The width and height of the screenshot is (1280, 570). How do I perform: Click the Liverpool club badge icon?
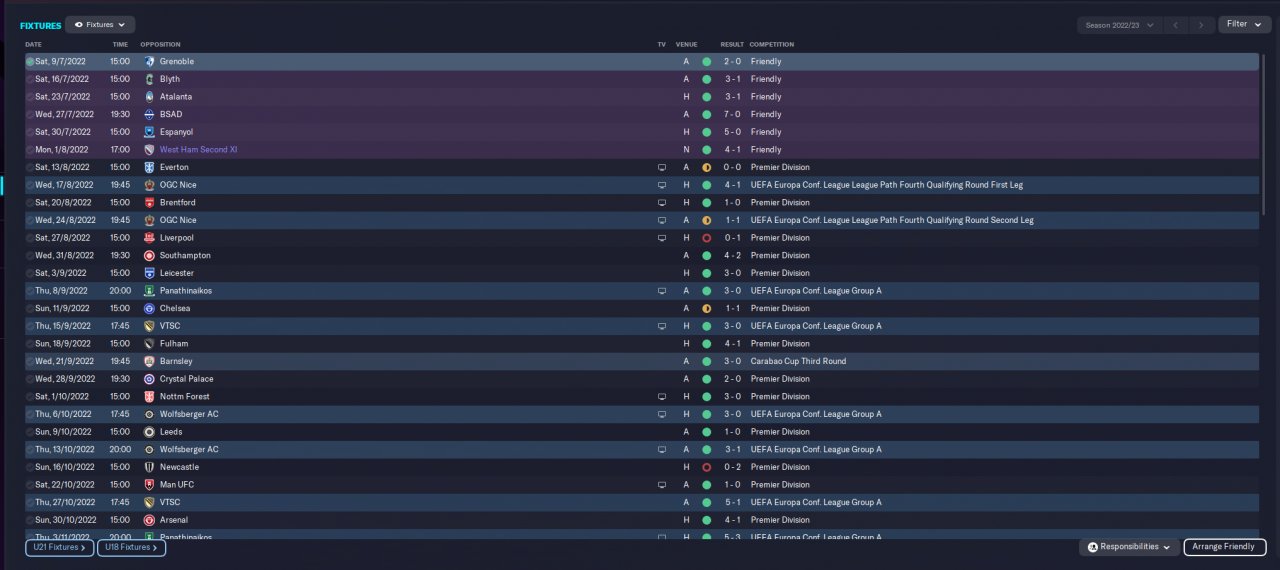point(149,238)
